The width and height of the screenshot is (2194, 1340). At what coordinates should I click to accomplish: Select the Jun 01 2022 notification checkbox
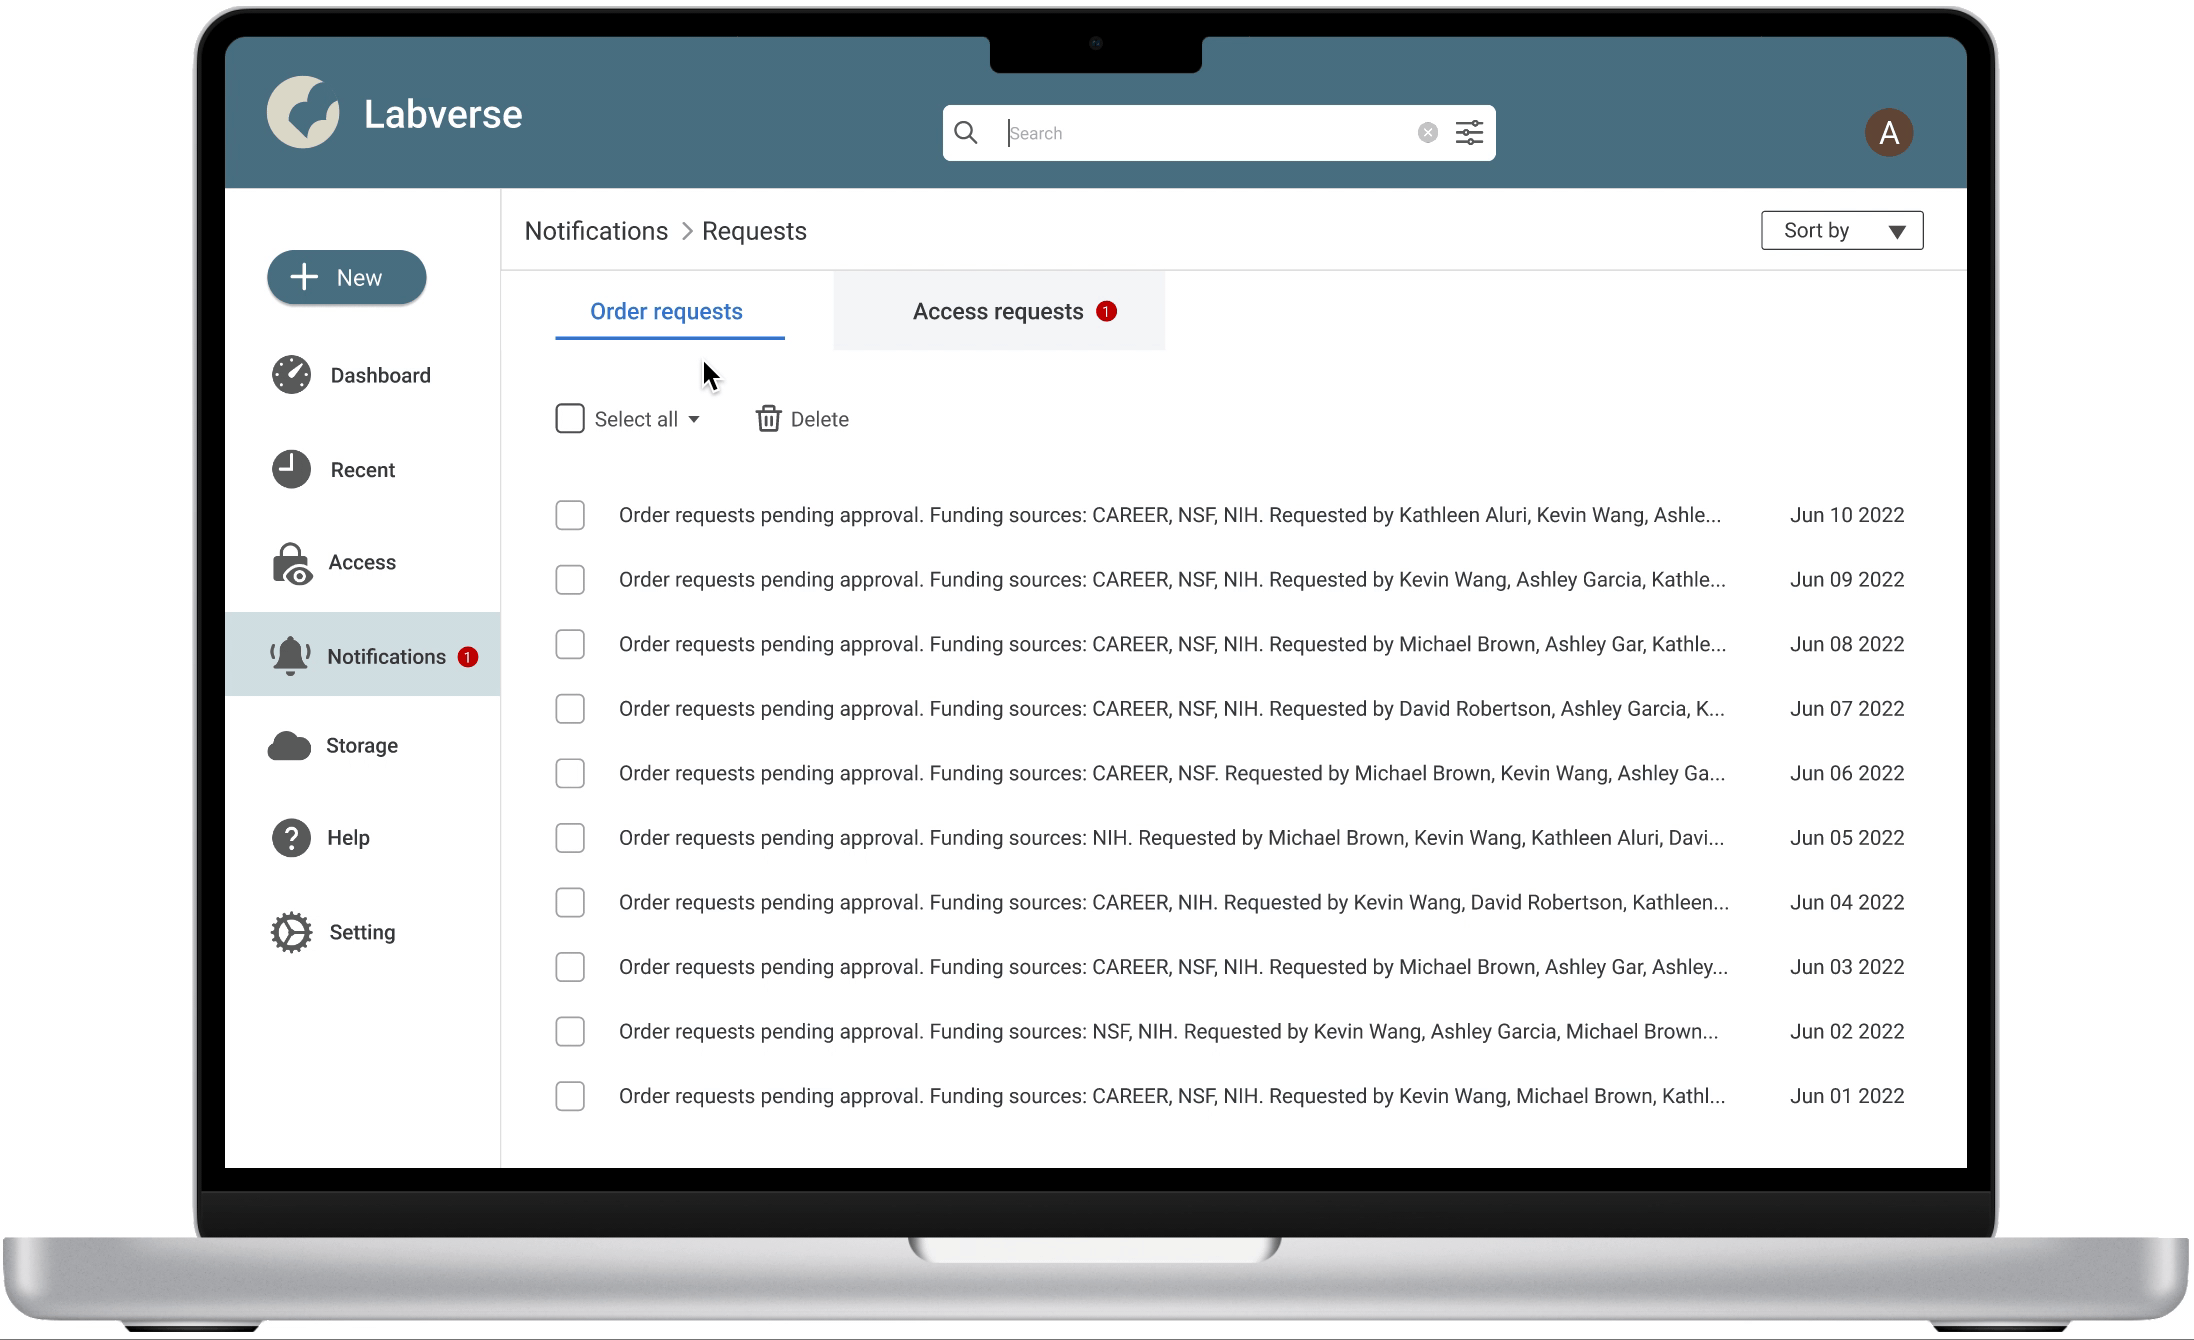[570, 1096]
